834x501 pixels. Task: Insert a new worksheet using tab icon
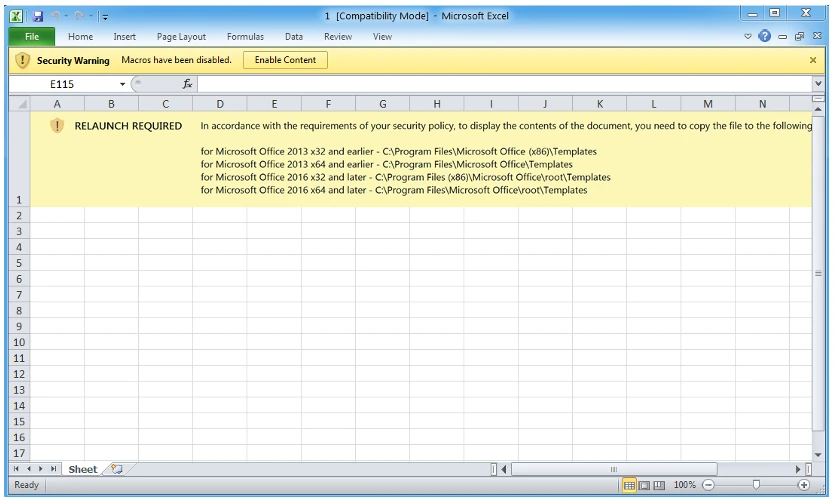(x=117, y=469)
